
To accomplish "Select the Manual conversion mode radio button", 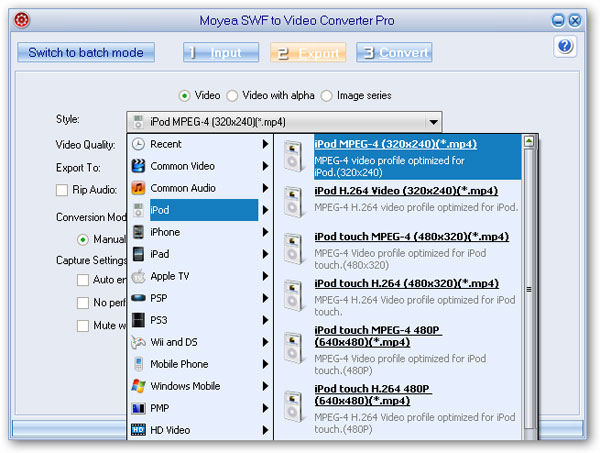I will (83, 240).
